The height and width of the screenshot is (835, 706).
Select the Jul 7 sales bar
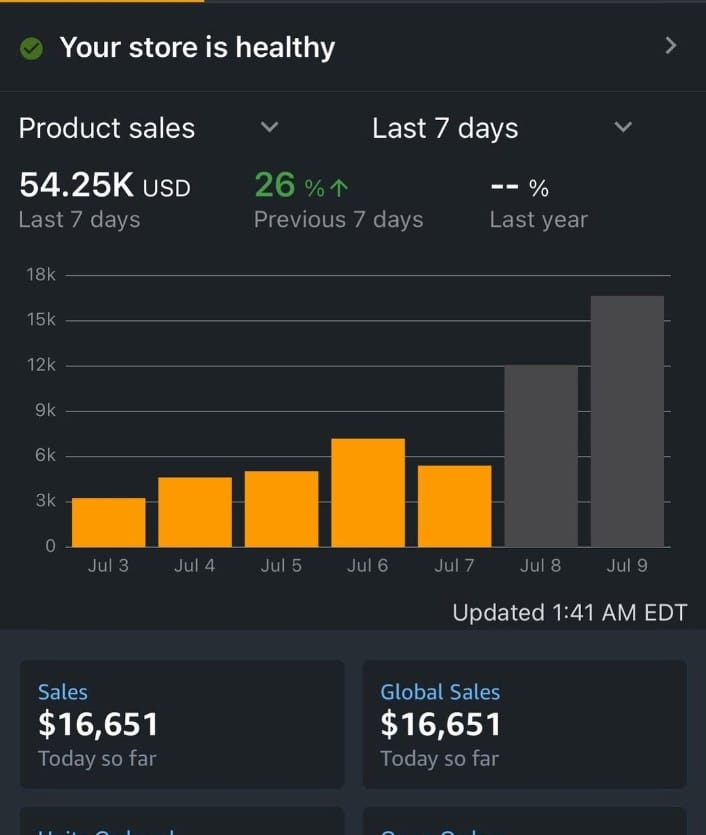pyautogui.click(x=454, y=506)
